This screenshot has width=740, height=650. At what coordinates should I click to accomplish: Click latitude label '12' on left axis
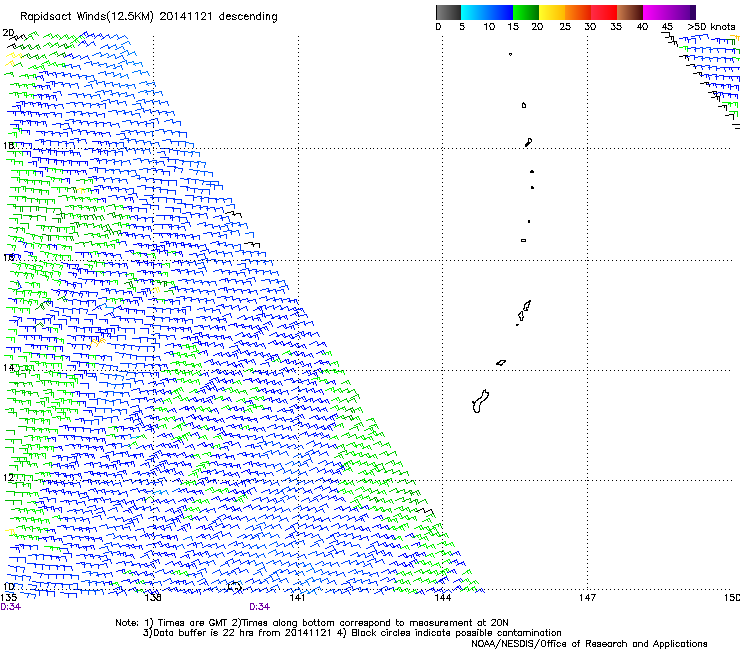tap(8, 478)
